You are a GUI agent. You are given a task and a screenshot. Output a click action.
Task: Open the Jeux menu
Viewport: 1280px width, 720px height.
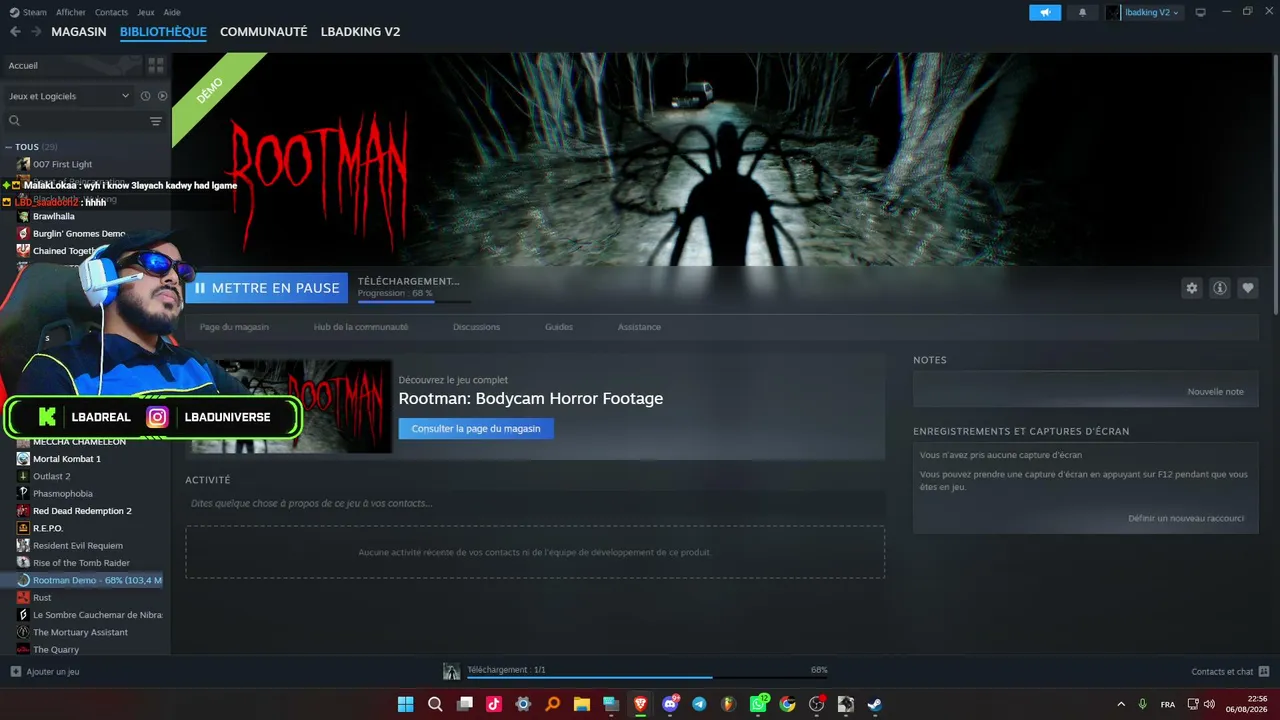(146, 12)
